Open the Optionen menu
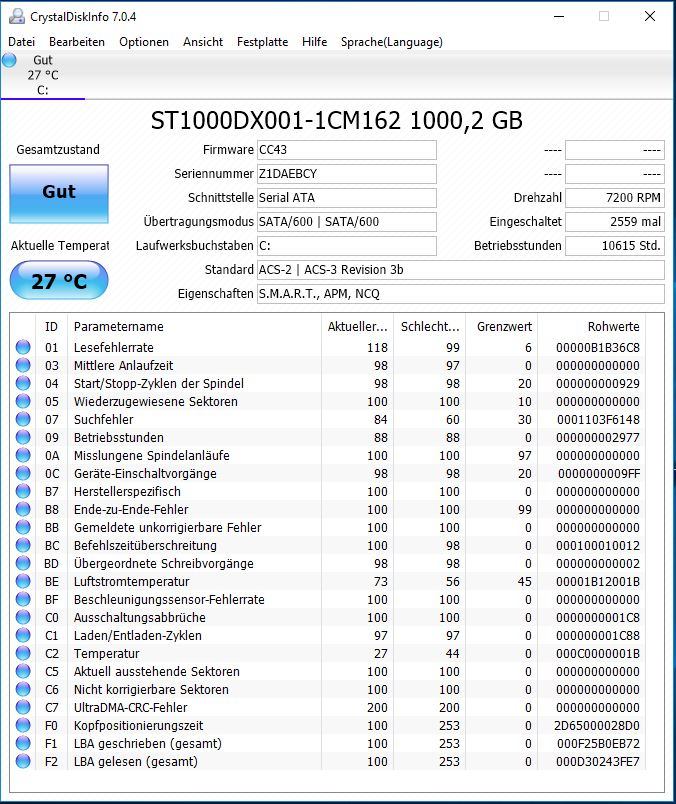Image resolution: width=676 pixels, height=804 pixels. (x=144, y=42)
